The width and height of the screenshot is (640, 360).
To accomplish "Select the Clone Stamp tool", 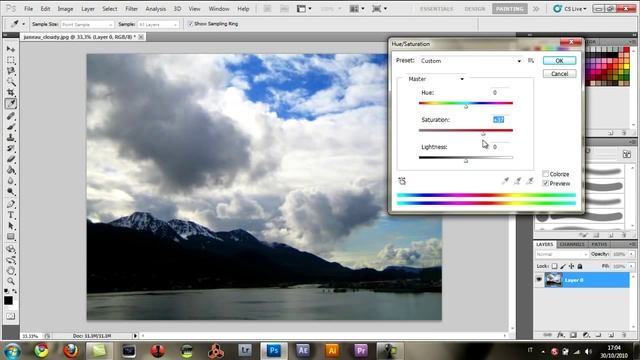I will click(11, 138).
